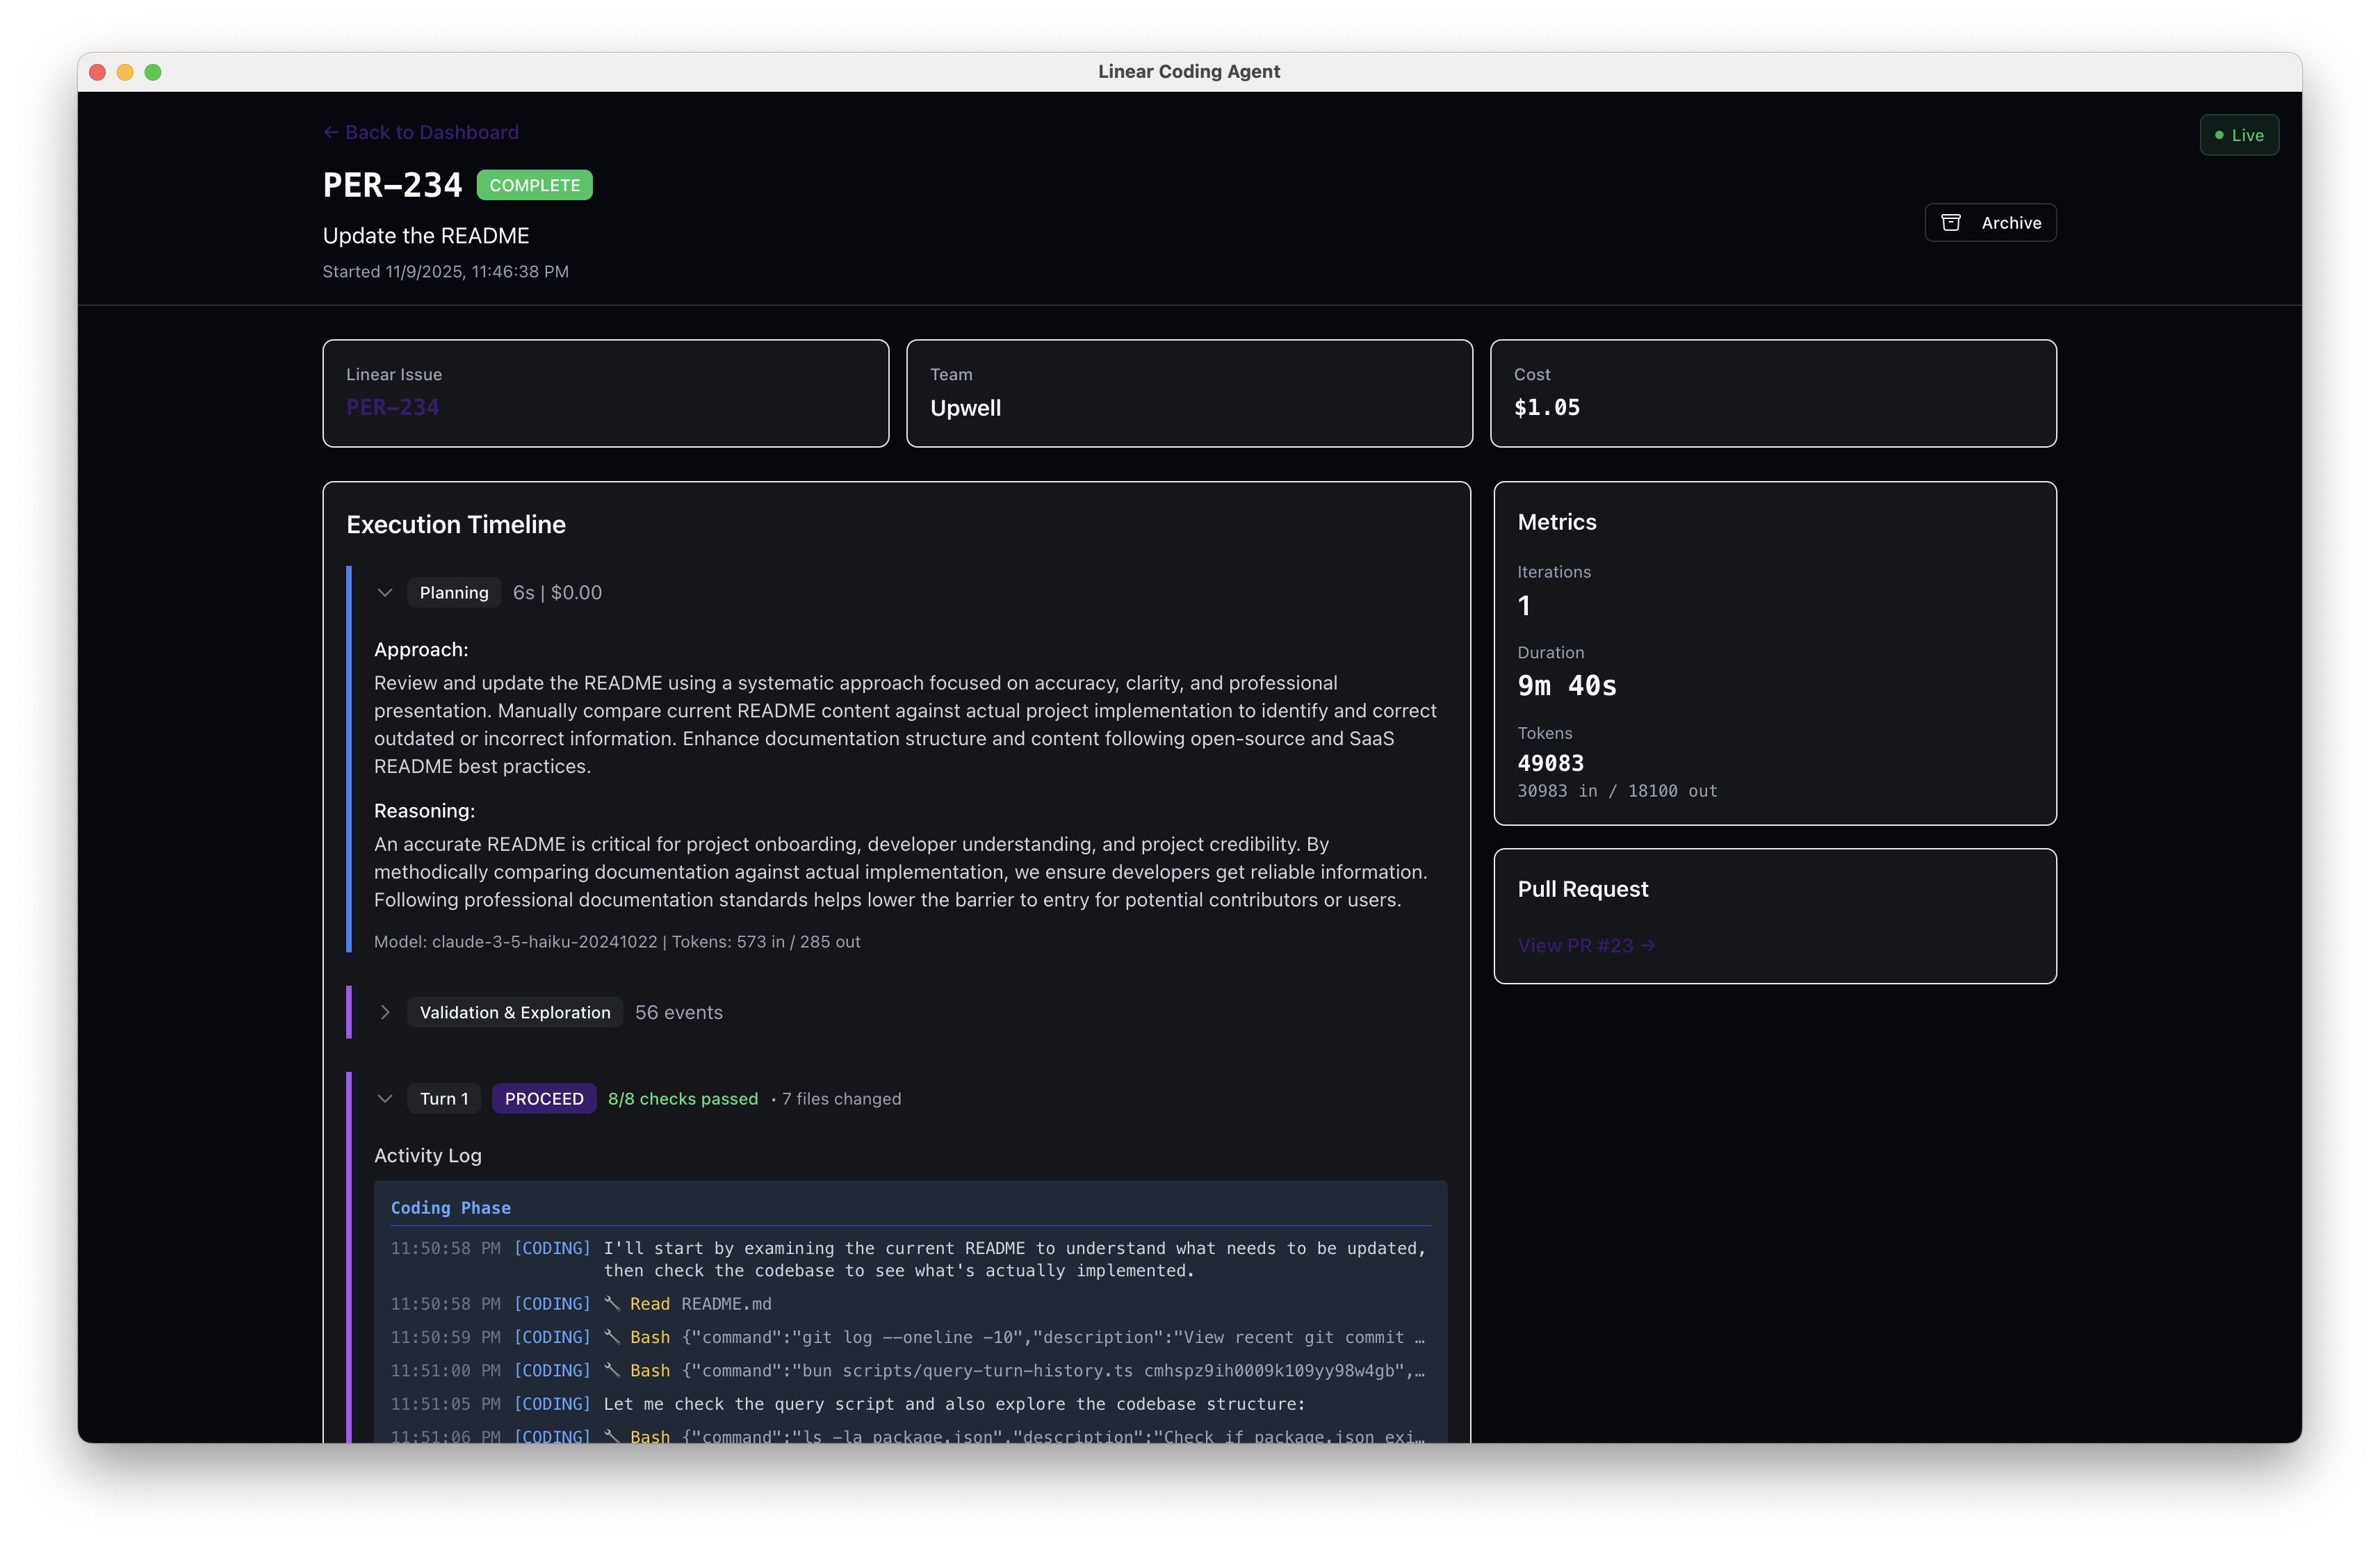Collapse the Turn 1 section

click(x=385, y=1098)
